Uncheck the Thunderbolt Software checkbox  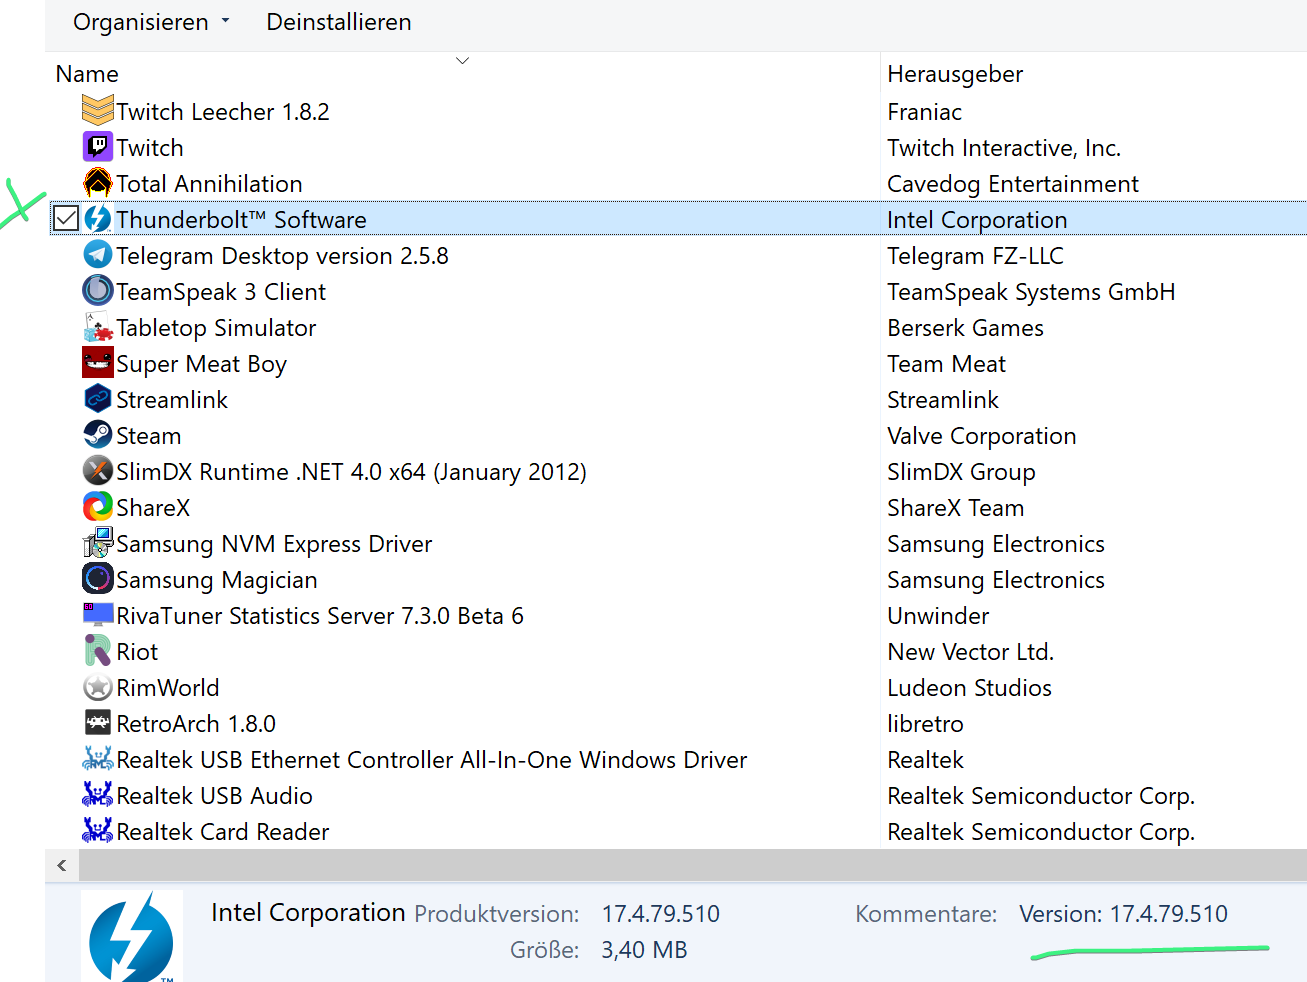pyautogui.click(x=66, y=218)
